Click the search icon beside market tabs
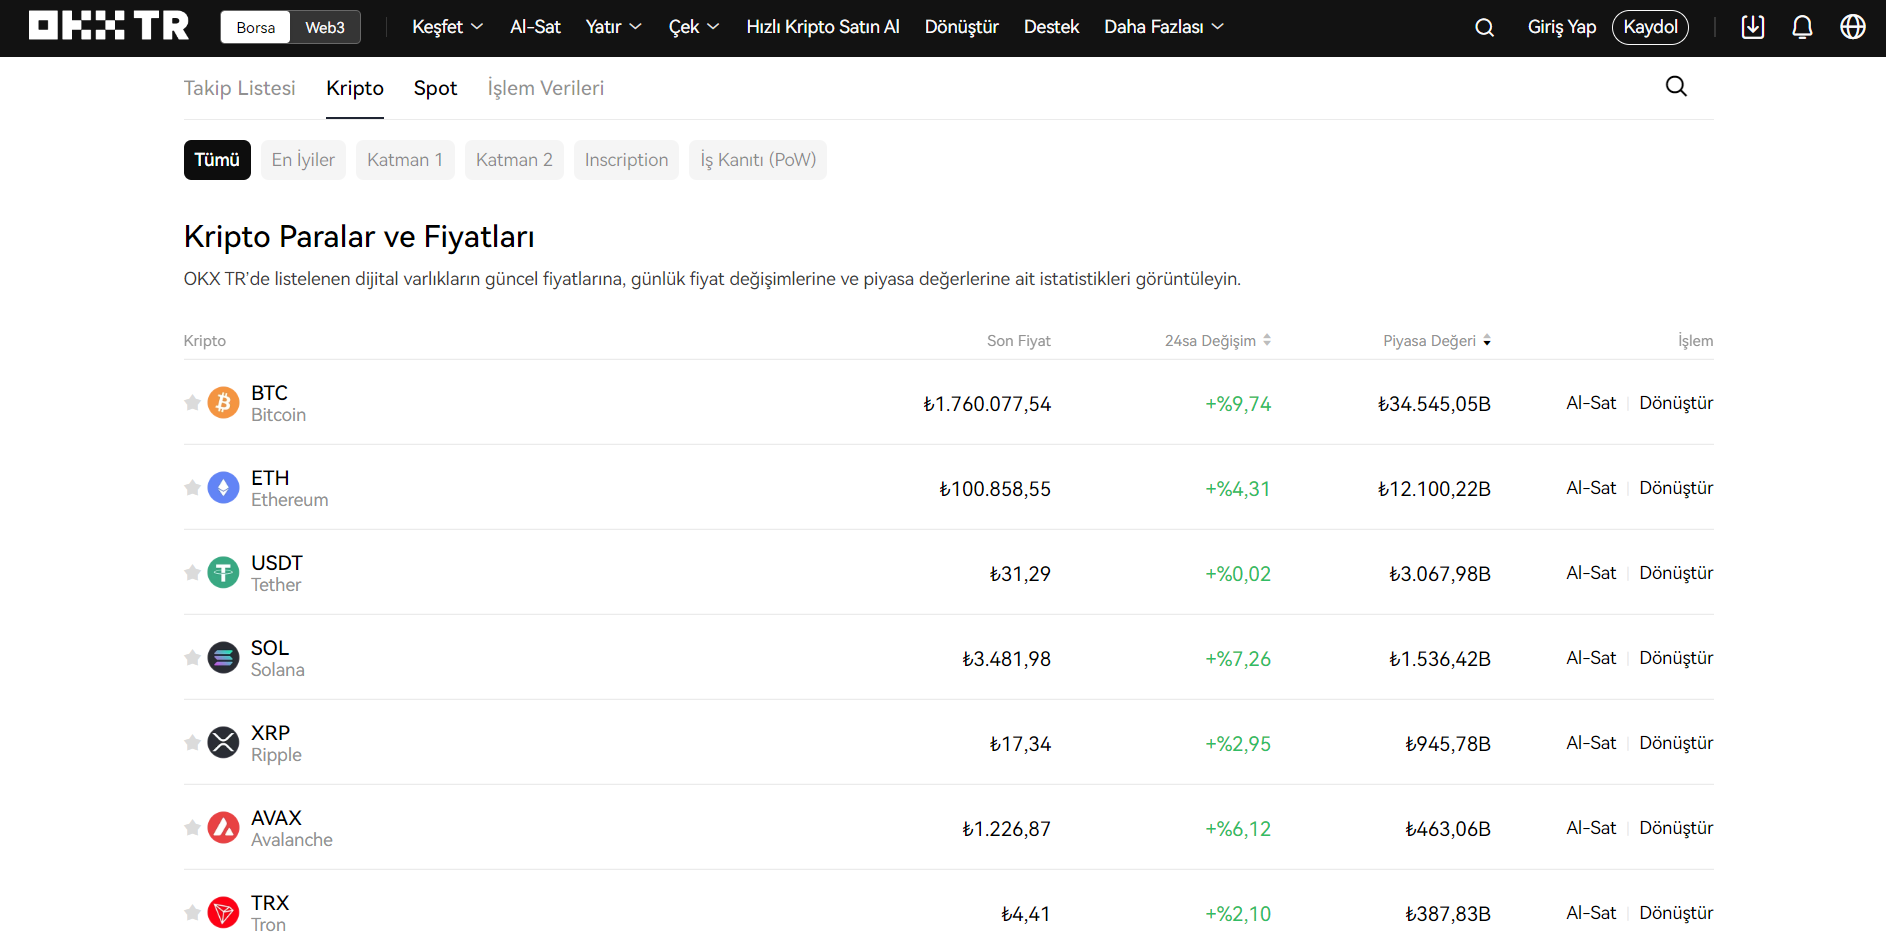The height and width of the screenshot is (950, 1886). tap(1676, 87)
